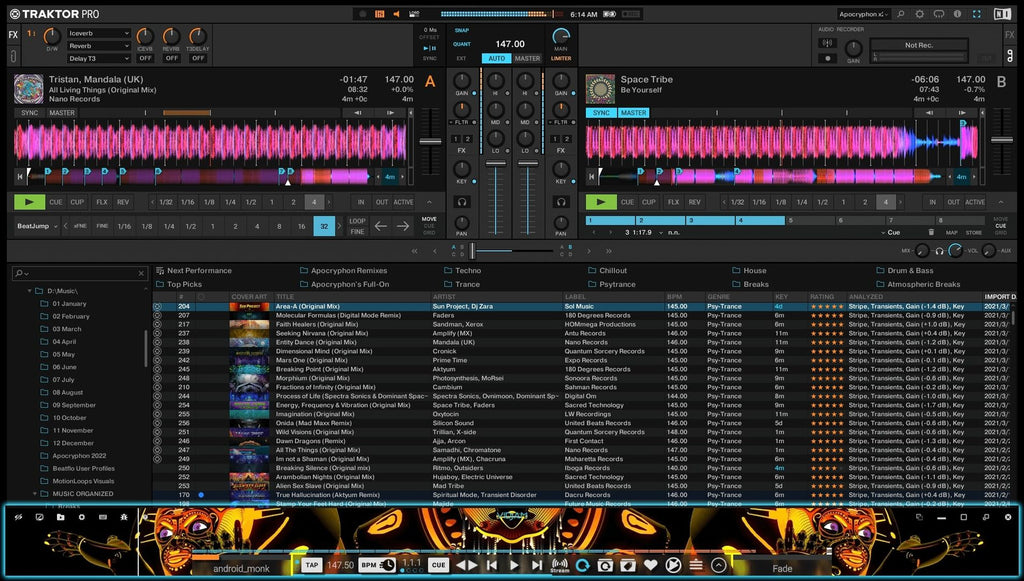
Task: Toggle SYNC on Deck A
Action: point(28,113)
